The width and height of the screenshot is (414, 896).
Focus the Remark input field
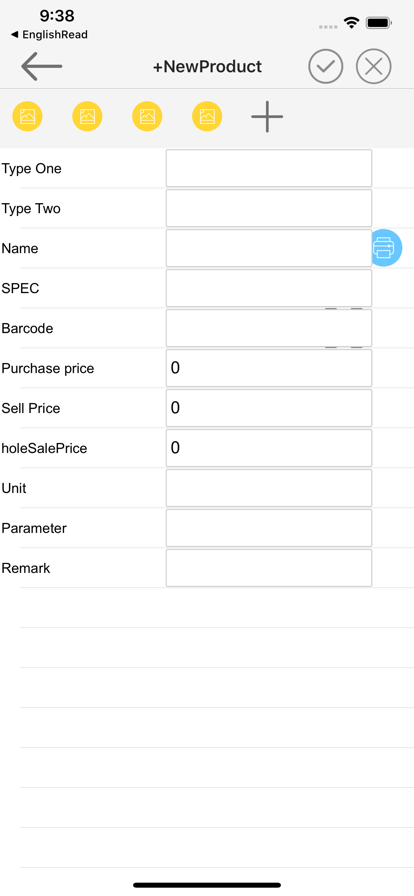pyautogui.click(x=269, y=568)
